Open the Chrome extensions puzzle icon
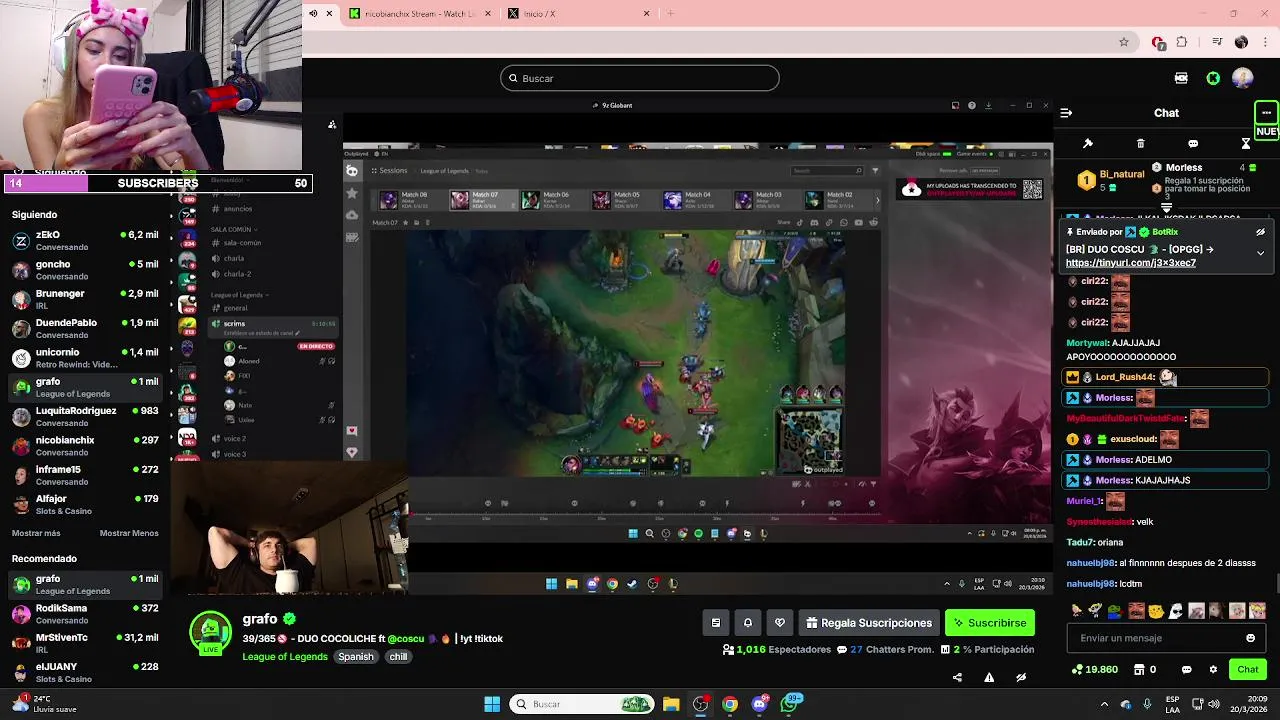 click(x=1182, y=42)
